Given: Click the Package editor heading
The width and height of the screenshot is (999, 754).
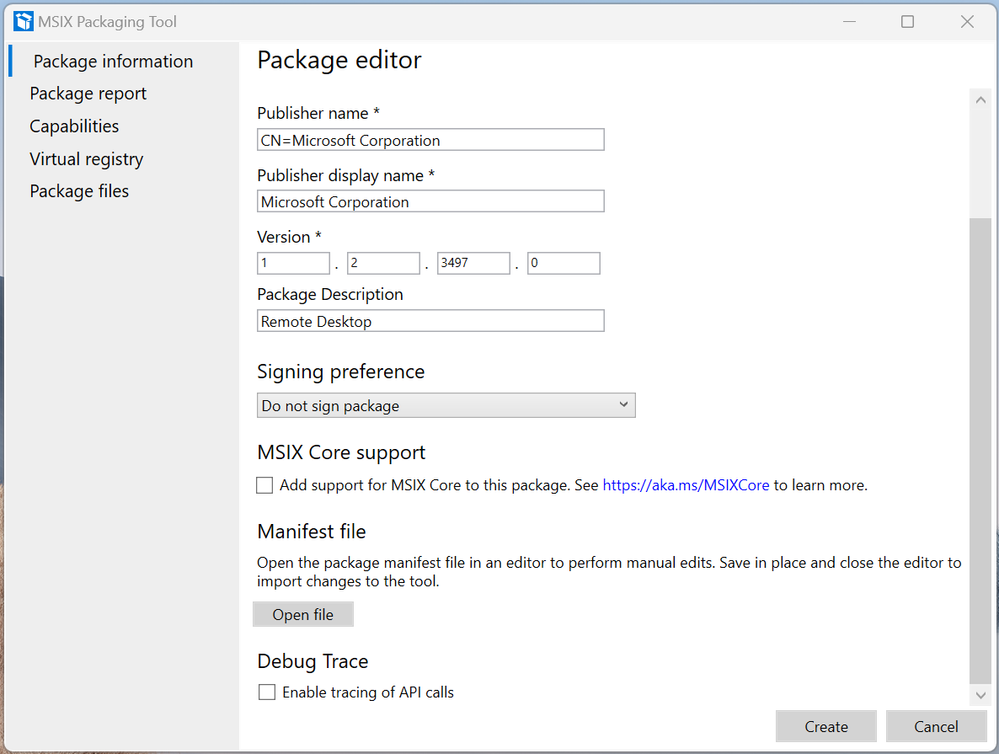Looking at the screenshot, I should (x=339, y=60).
